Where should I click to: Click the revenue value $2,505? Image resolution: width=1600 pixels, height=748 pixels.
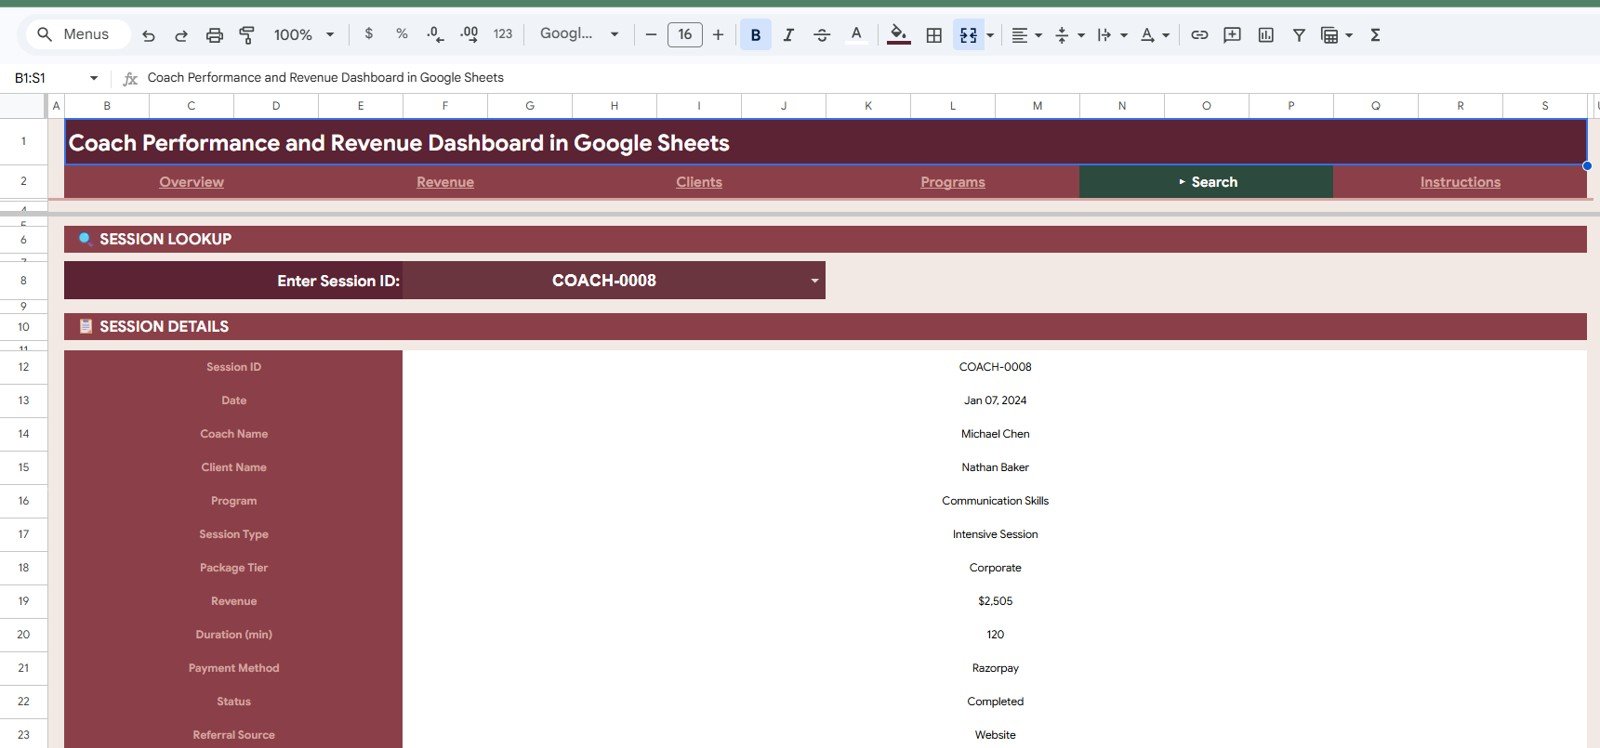[x=995, y=601]
